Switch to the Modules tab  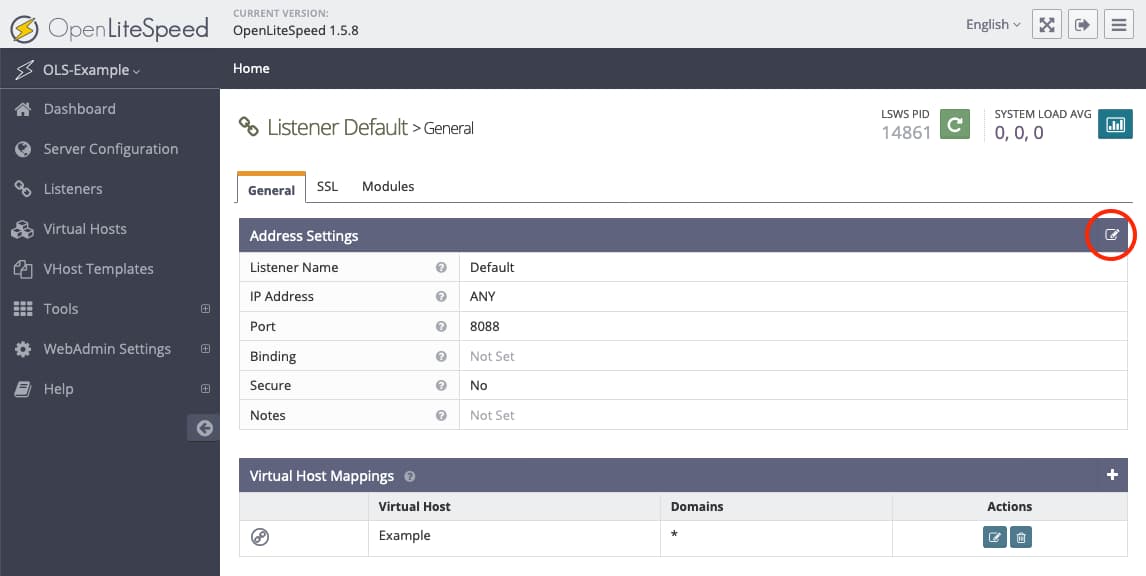pos(388,186)
